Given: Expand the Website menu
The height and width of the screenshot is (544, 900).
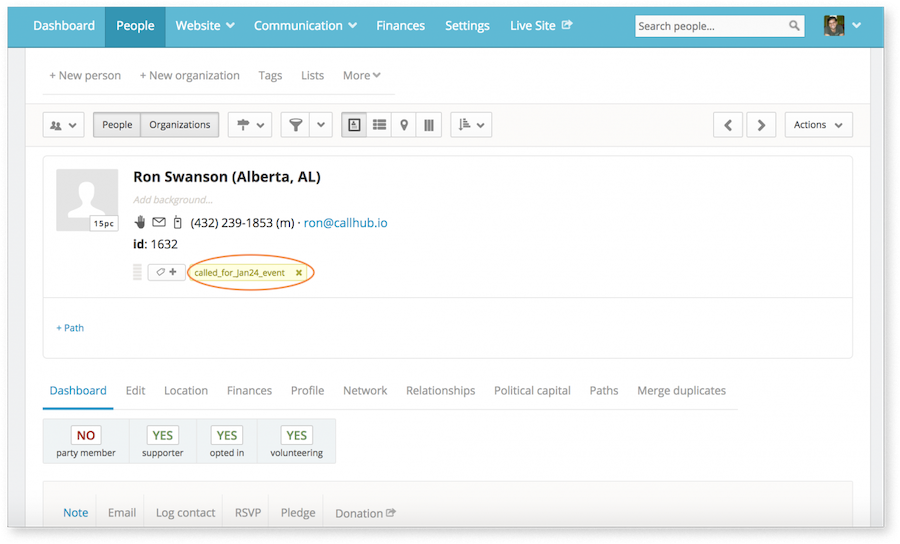Looking at the screenshot, I should pos(205,26).
